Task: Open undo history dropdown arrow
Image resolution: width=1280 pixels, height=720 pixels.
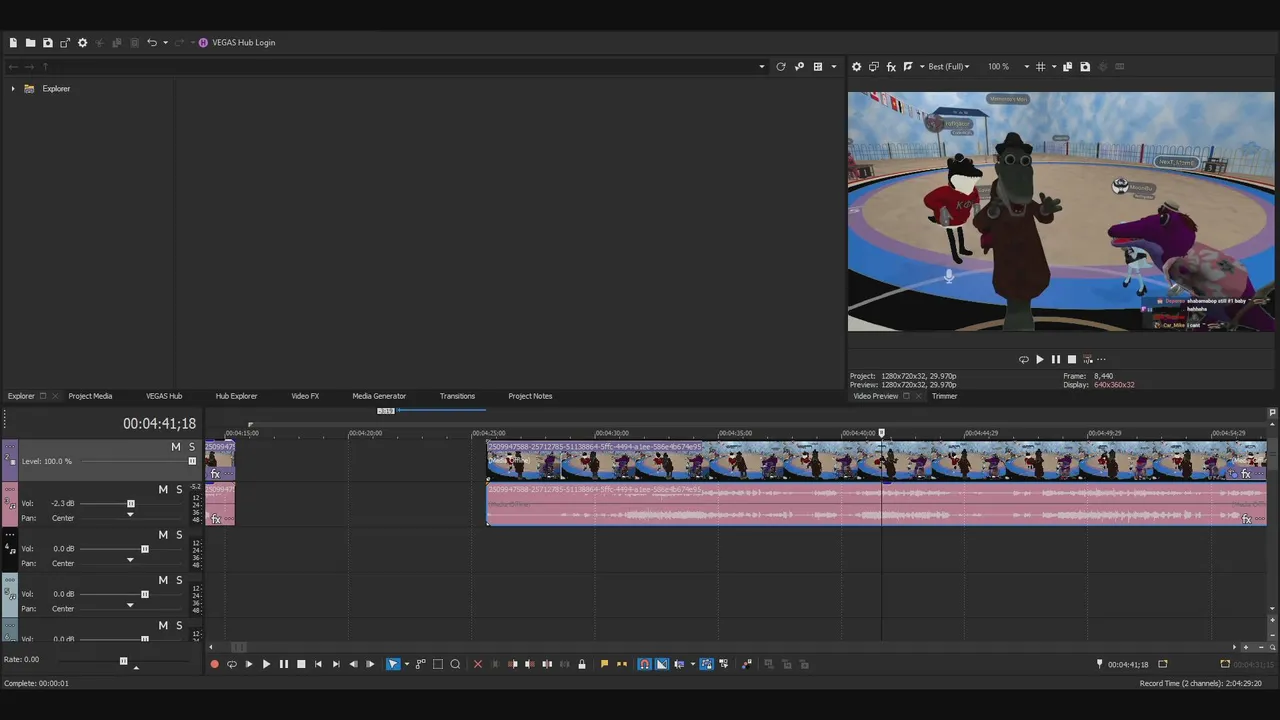Action: (x=165, y=43)
